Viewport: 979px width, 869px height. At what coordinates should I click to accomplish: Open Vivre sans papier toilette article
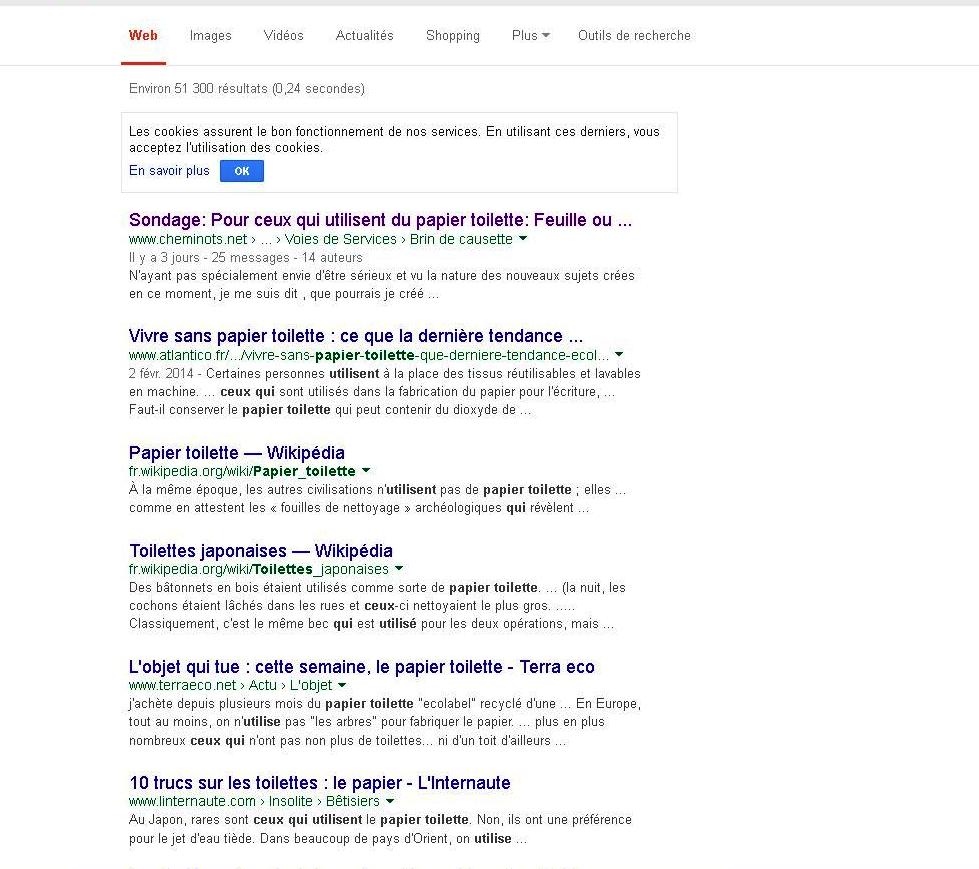pos(355,336)
